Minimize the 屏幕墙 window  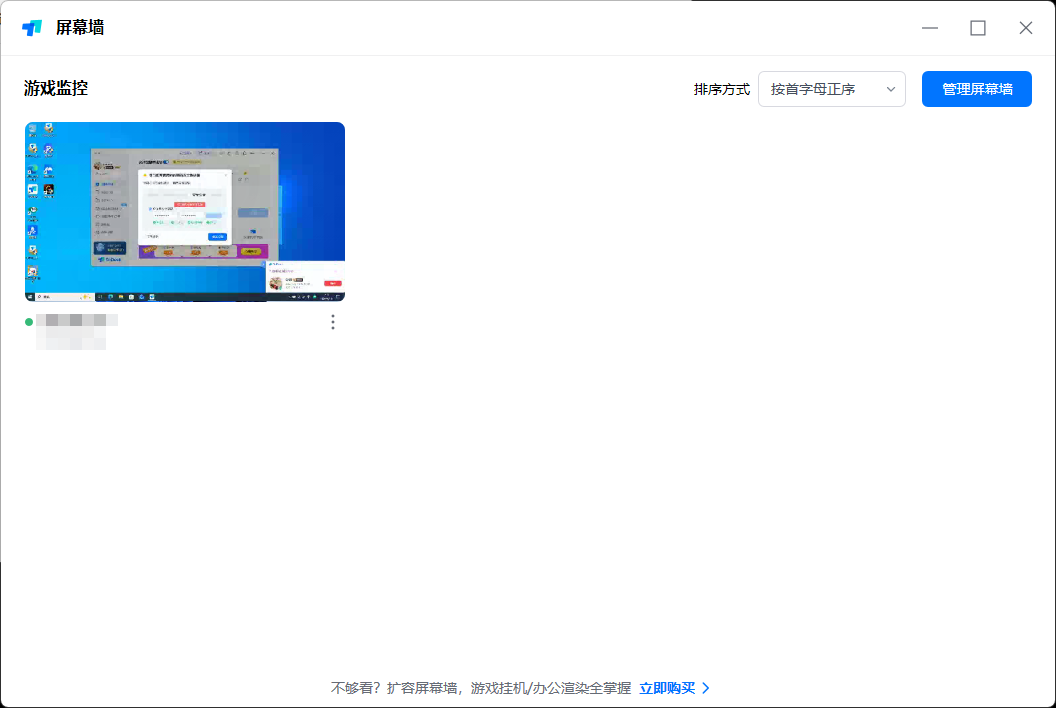pyautogui.click(x=930, y=28)
